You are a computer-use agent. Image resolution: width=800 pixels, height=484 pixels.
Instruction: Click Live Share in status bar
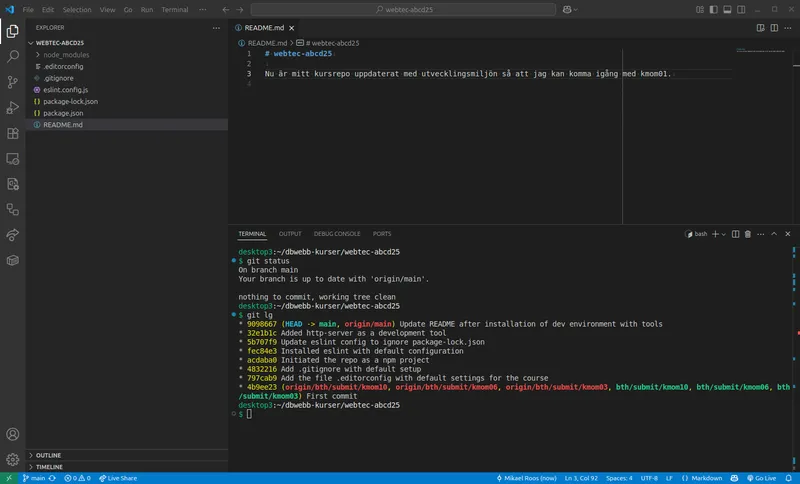pyautogui.click(x=118, y=478)
